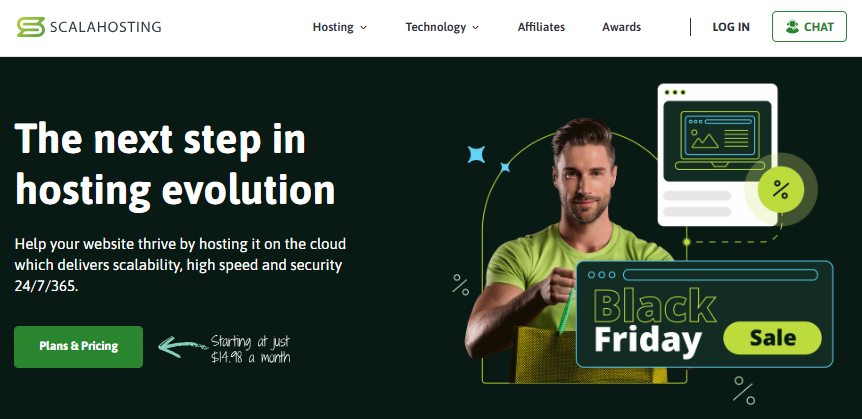The height and width of the screenshot is (419, 862).
Task: Open the Awards page
Action: (621, 27)
